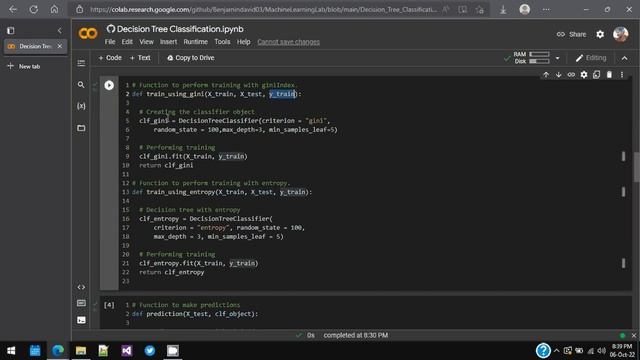The width and height of the screenshot is (640, 360).
Task: Open File Explorer from taskbar
Action: (x=81, y=351)
